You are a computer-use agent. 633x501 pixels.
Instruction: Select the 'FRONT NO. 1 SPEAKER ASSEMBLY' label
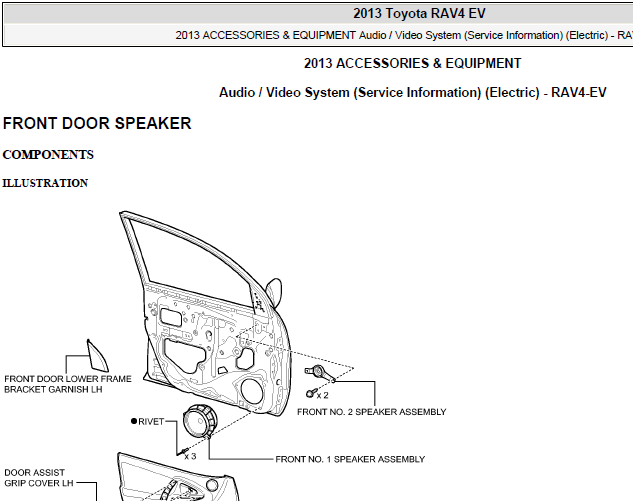350,459
